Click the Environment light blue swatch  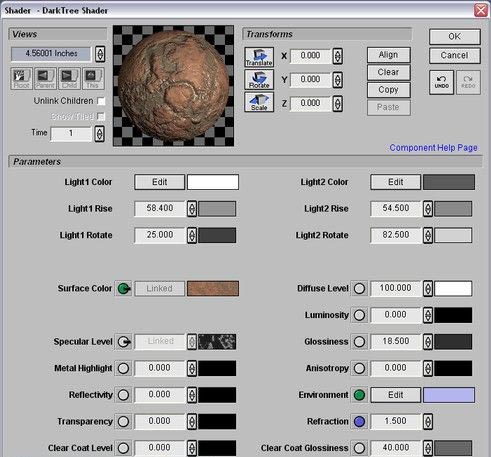pos(449,395)
